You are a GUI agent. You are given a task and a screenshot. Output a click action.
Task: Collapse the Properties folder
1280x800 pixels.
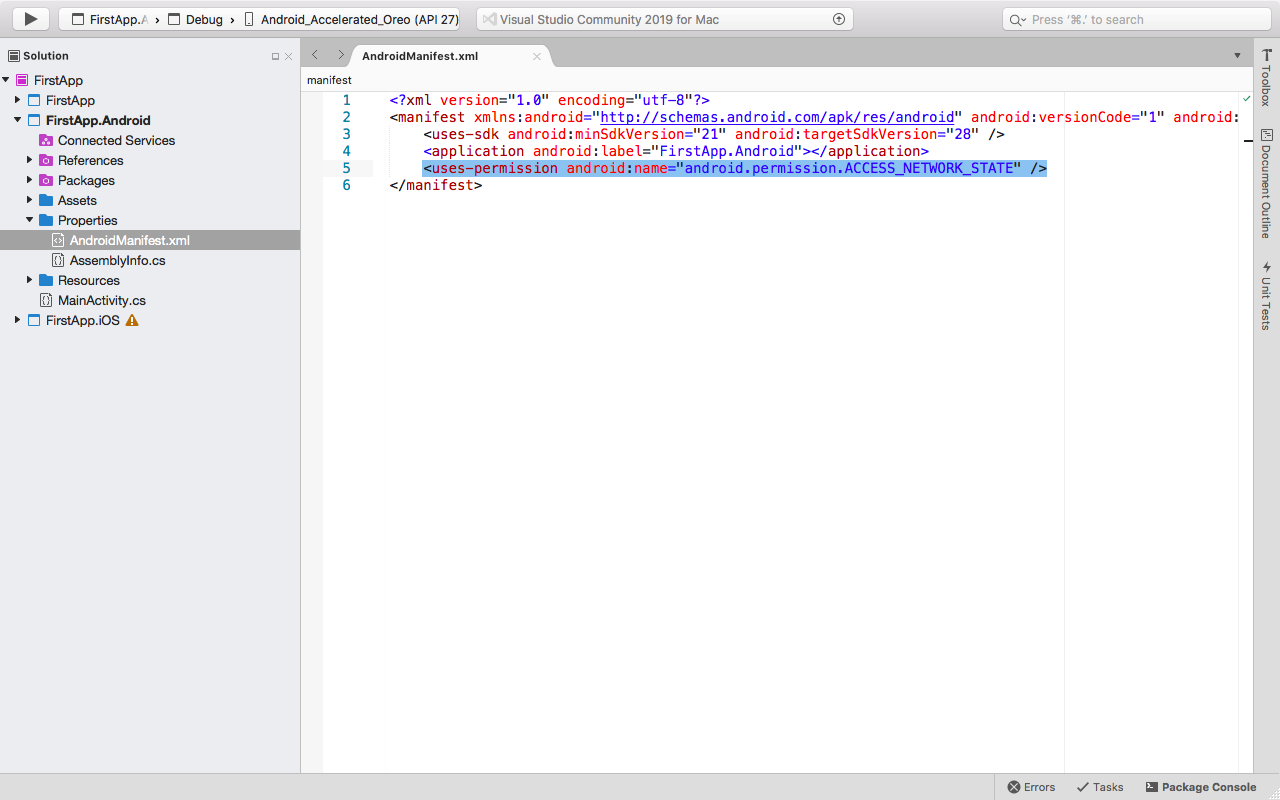30,220
